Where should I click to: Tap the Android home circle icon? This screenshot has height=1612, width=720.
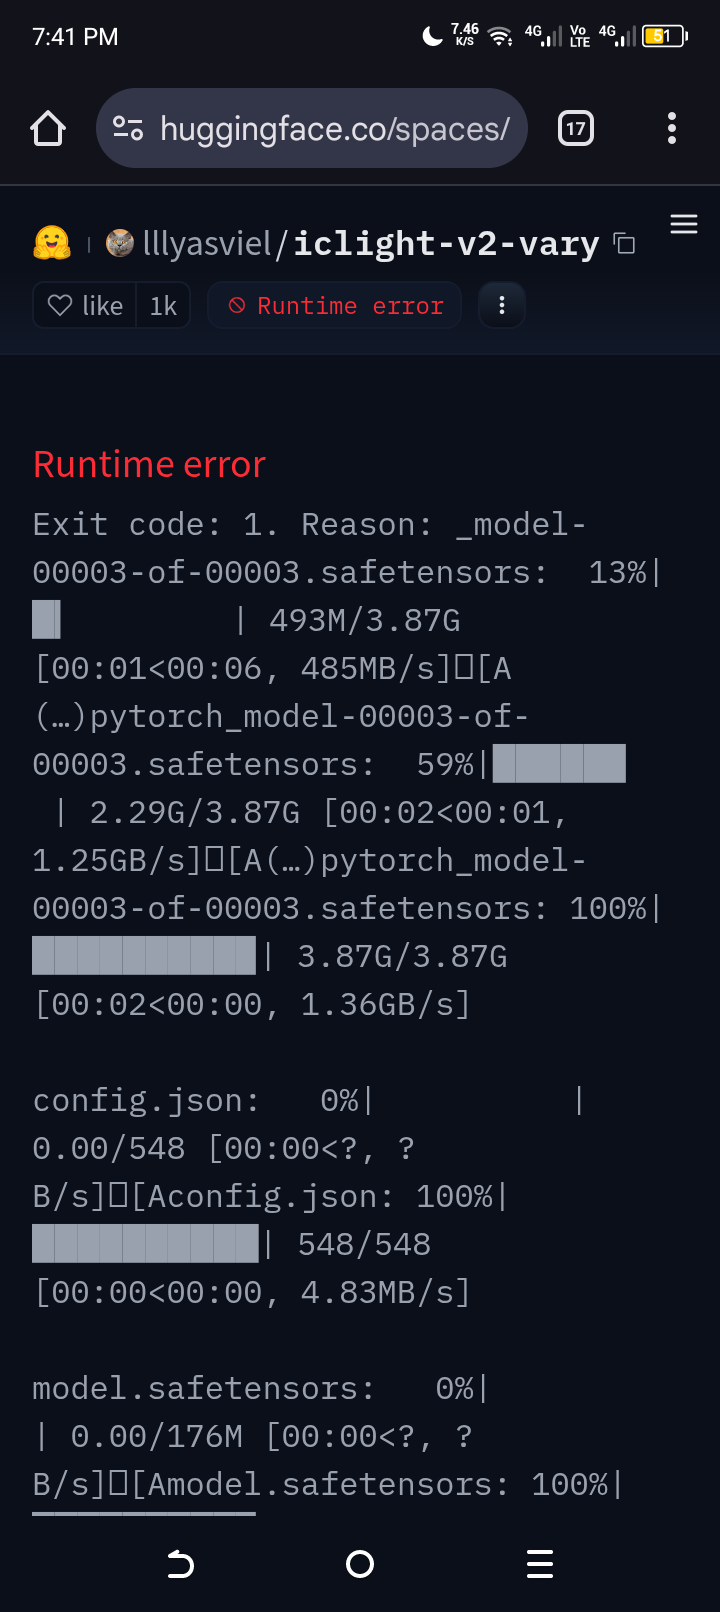(360, 1563)
